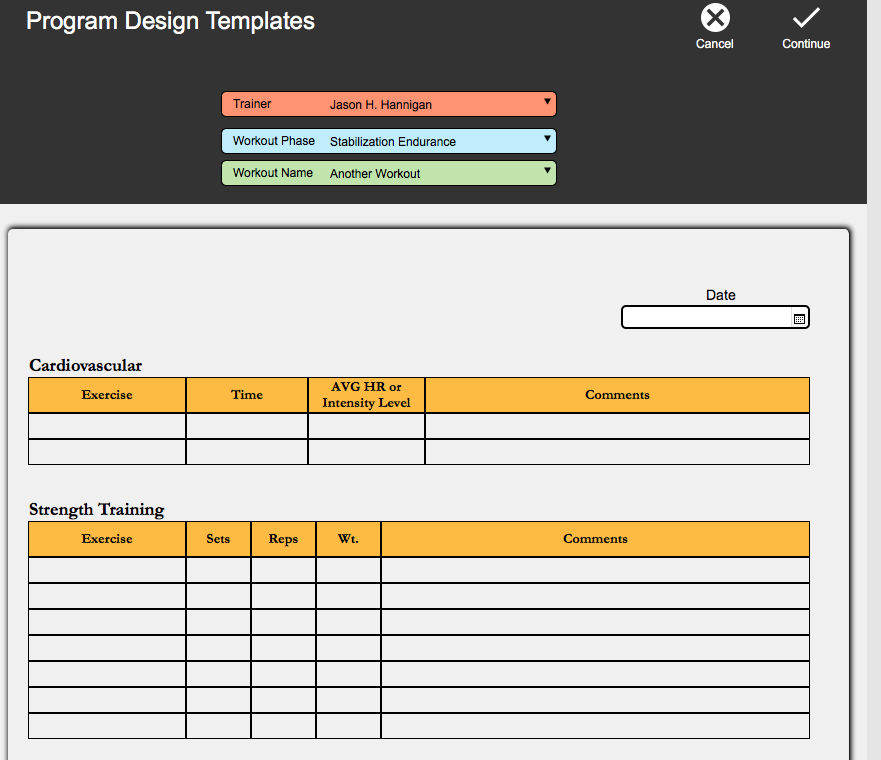Viewport: 881px width, 760px height.
Task: Click the Time column header
Action: click(x=247, y=395)
